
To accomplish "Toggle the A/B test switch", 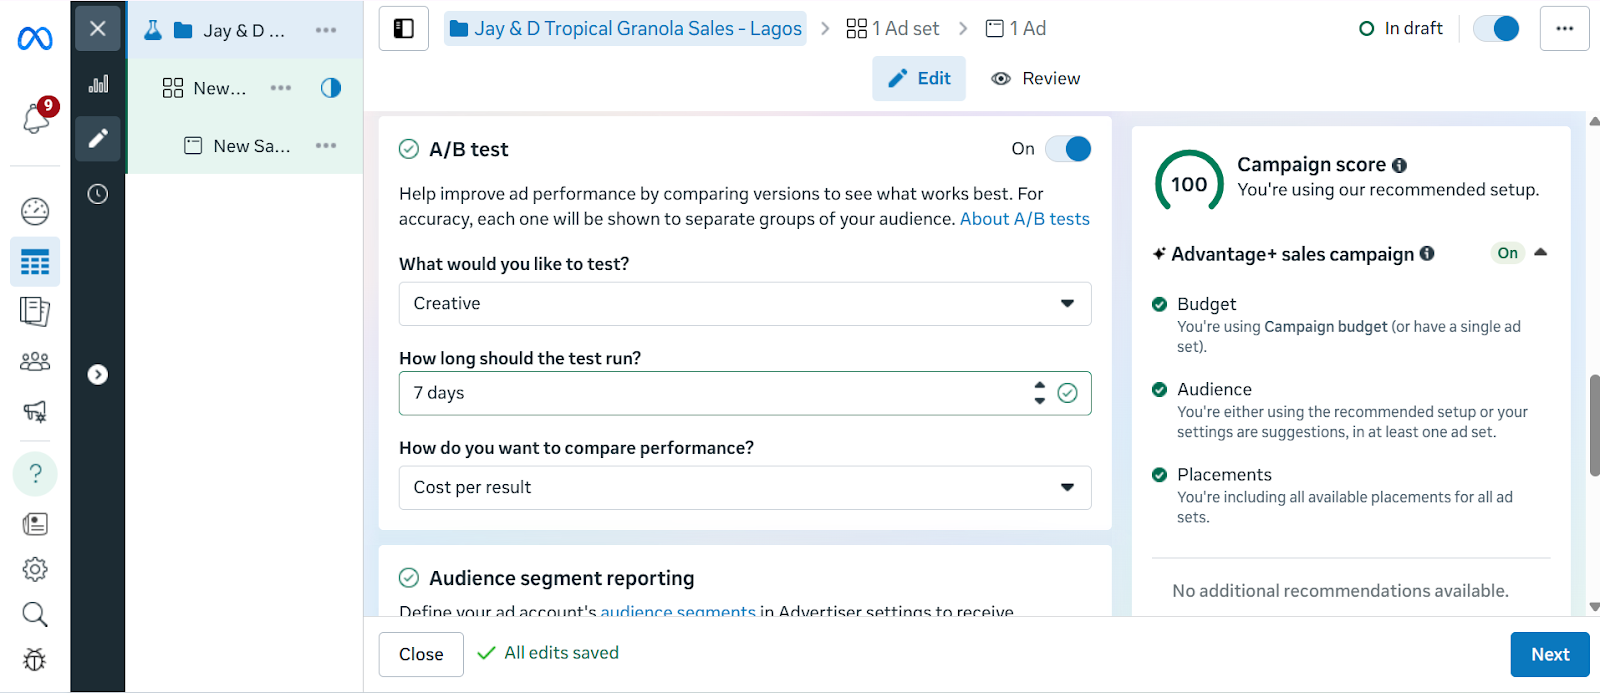I will point(1068,149).
